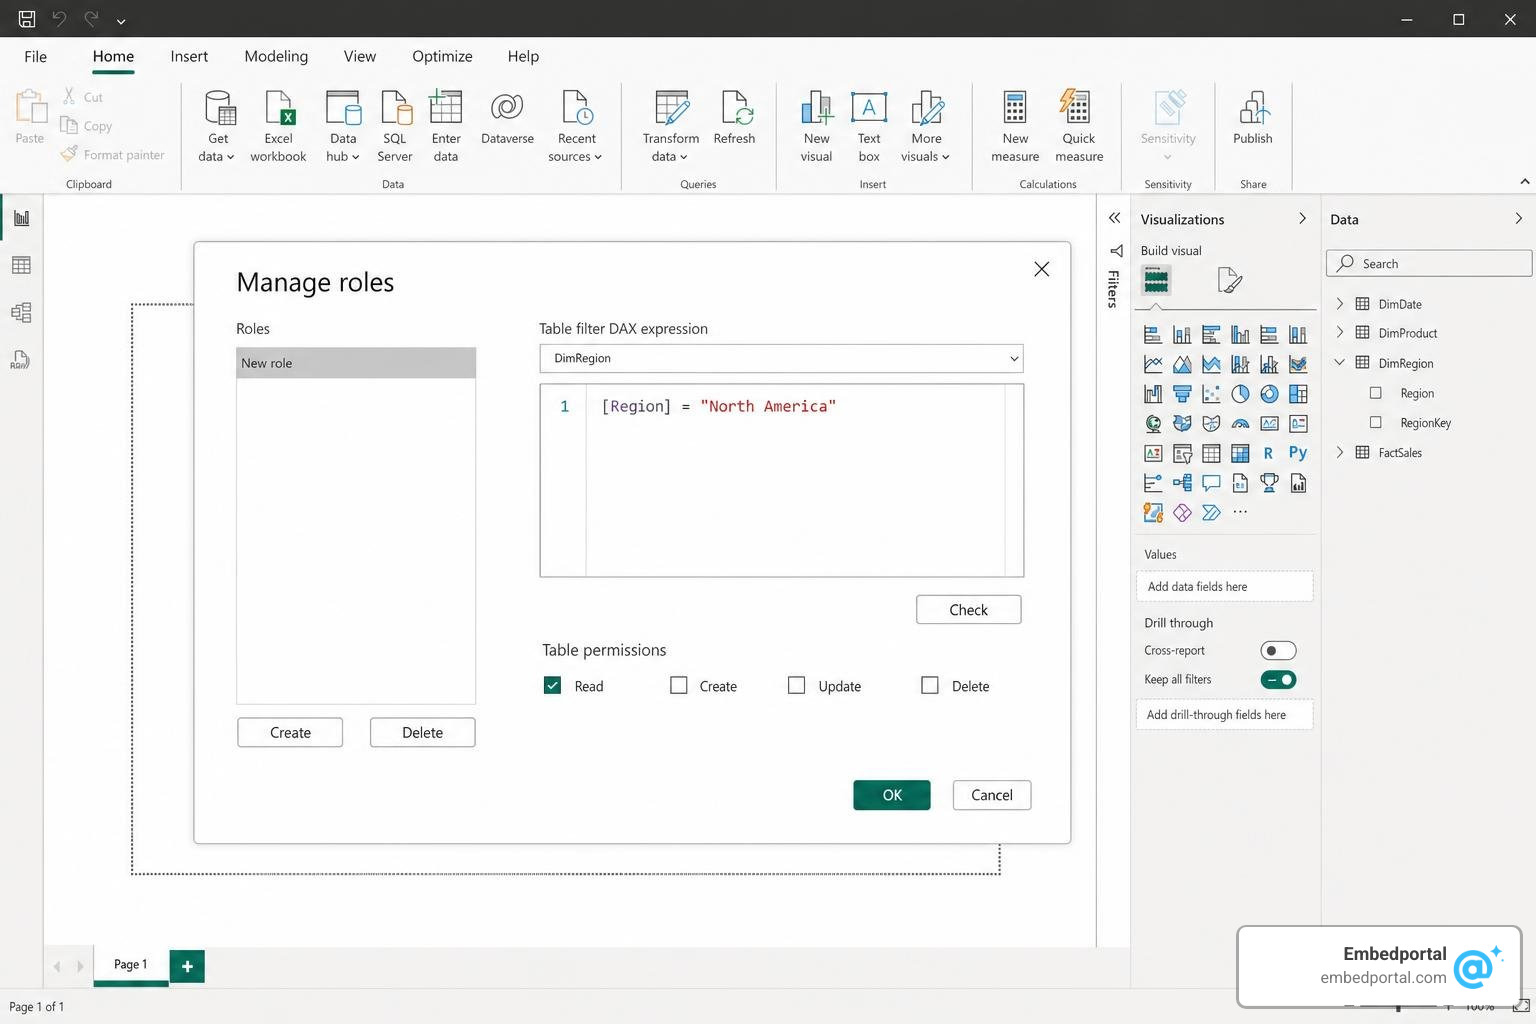Select the Q&A speech bubble visual
The image size is (1536, 1024).
pyautogui.click(x=1211, y=483)
